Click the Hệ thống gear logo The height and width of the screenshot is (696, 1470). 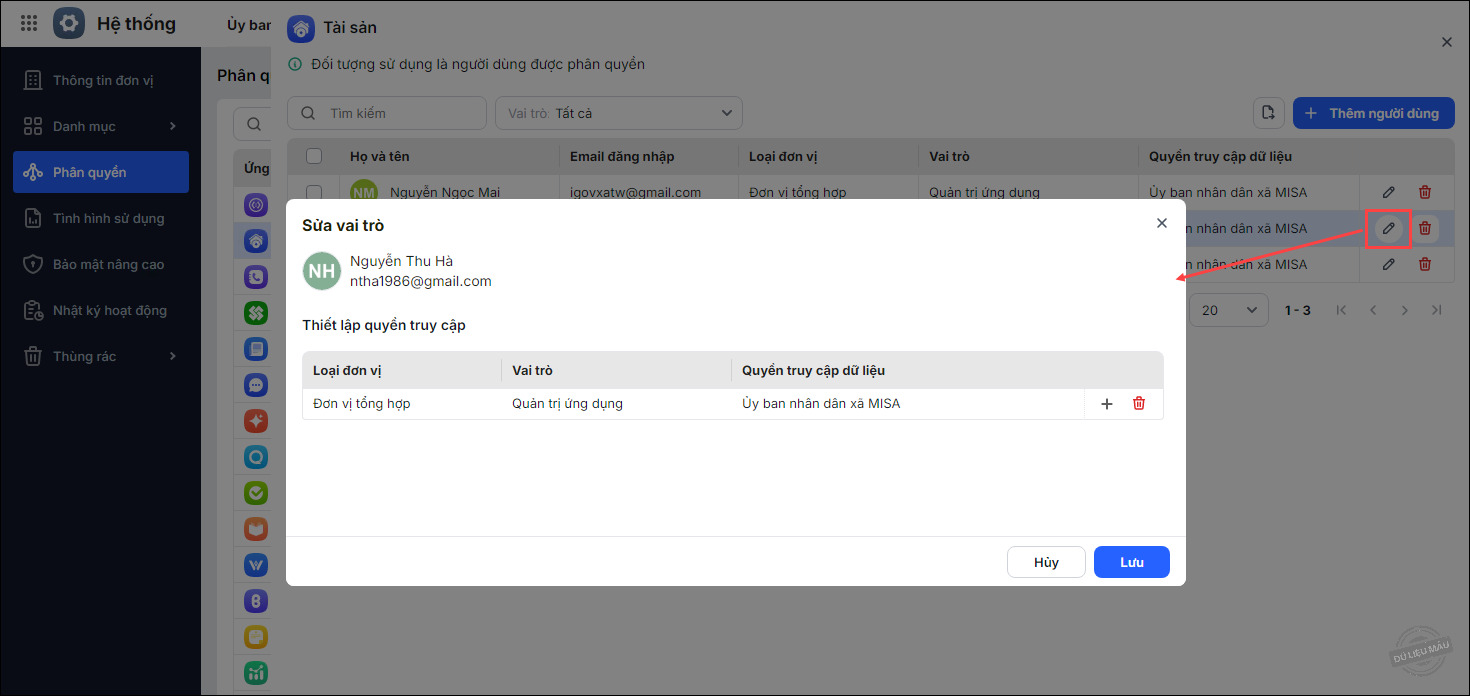pos(69,23)
